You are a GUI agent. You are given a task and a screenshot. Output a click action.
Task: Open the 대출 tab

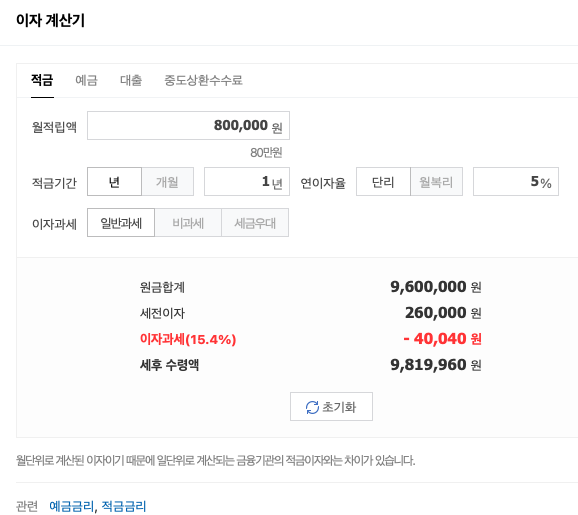[x=131, y=80]
